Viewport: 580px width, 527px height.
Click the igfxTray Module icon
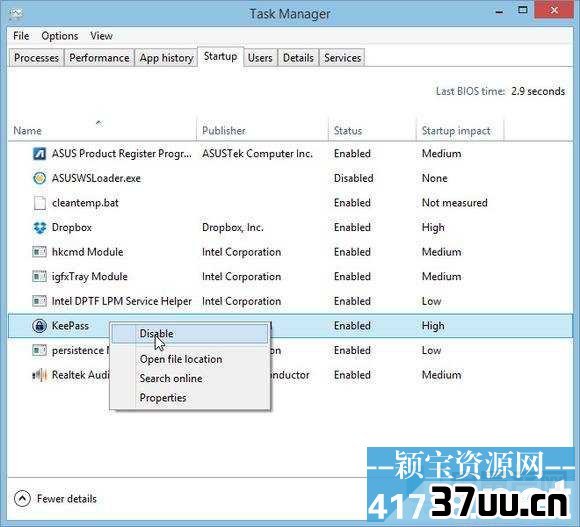coord(40,277)
